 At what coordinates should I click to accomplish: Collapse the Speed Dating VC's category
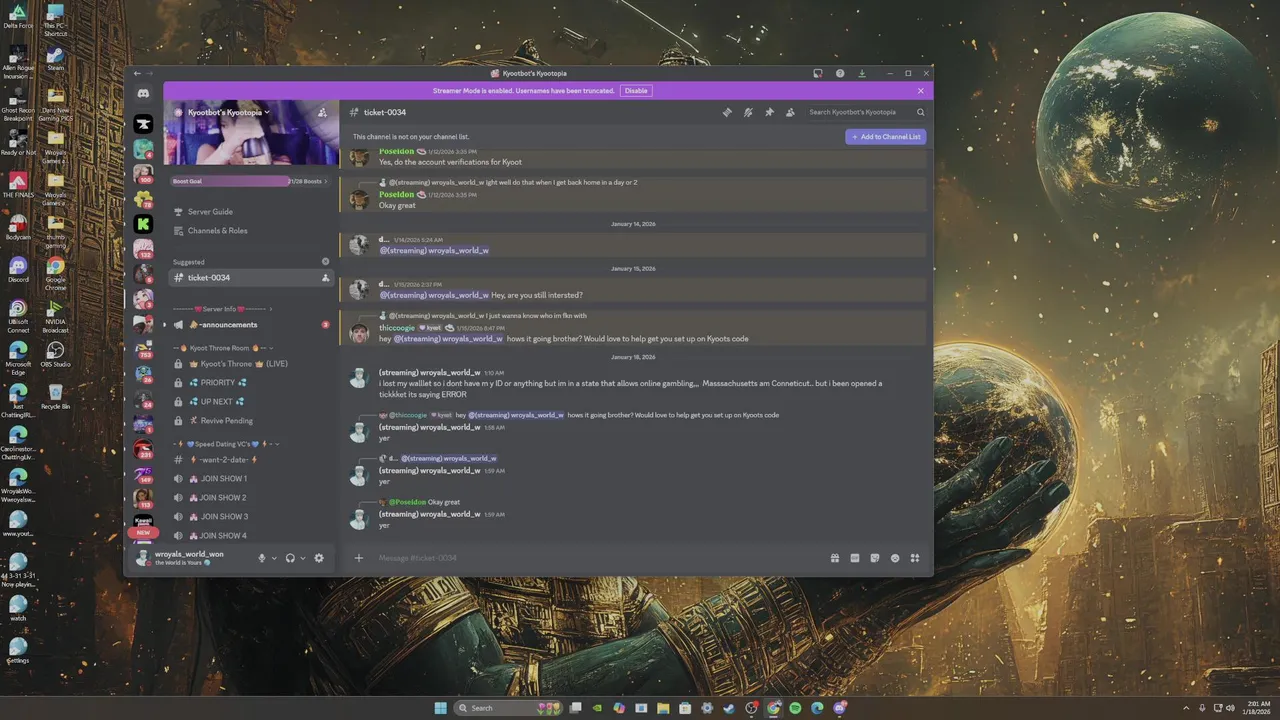coord(226,444)
